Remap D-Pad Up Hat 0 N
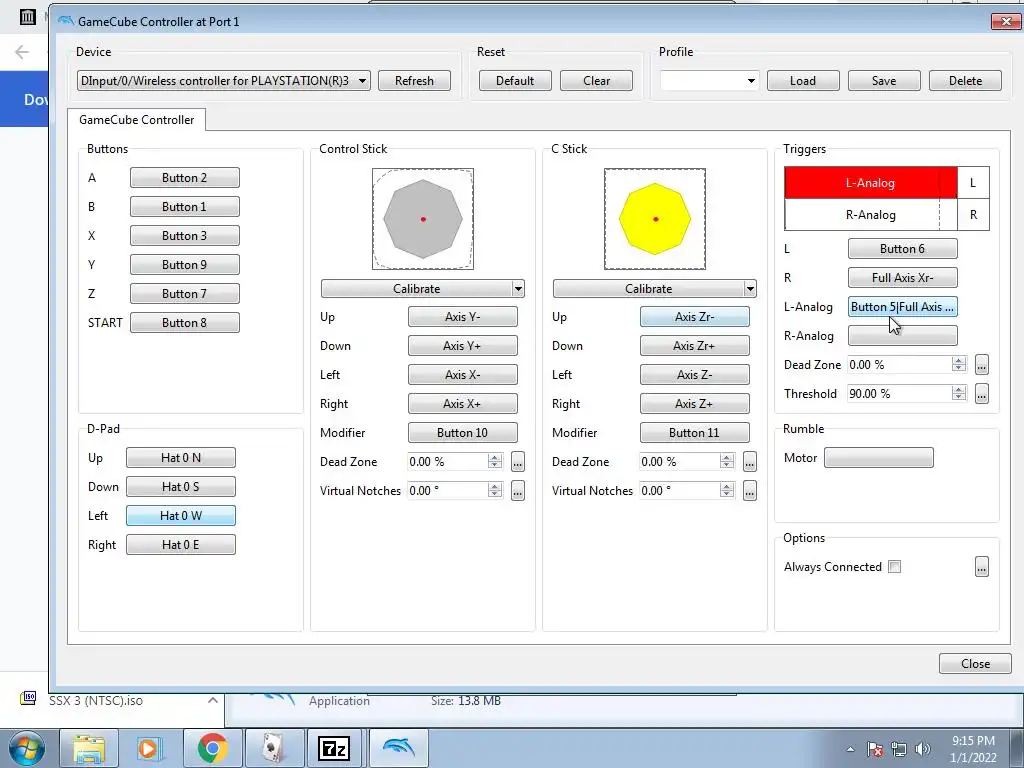The width and height of the screenshot is (1024, 768). (x=181, y=458)
